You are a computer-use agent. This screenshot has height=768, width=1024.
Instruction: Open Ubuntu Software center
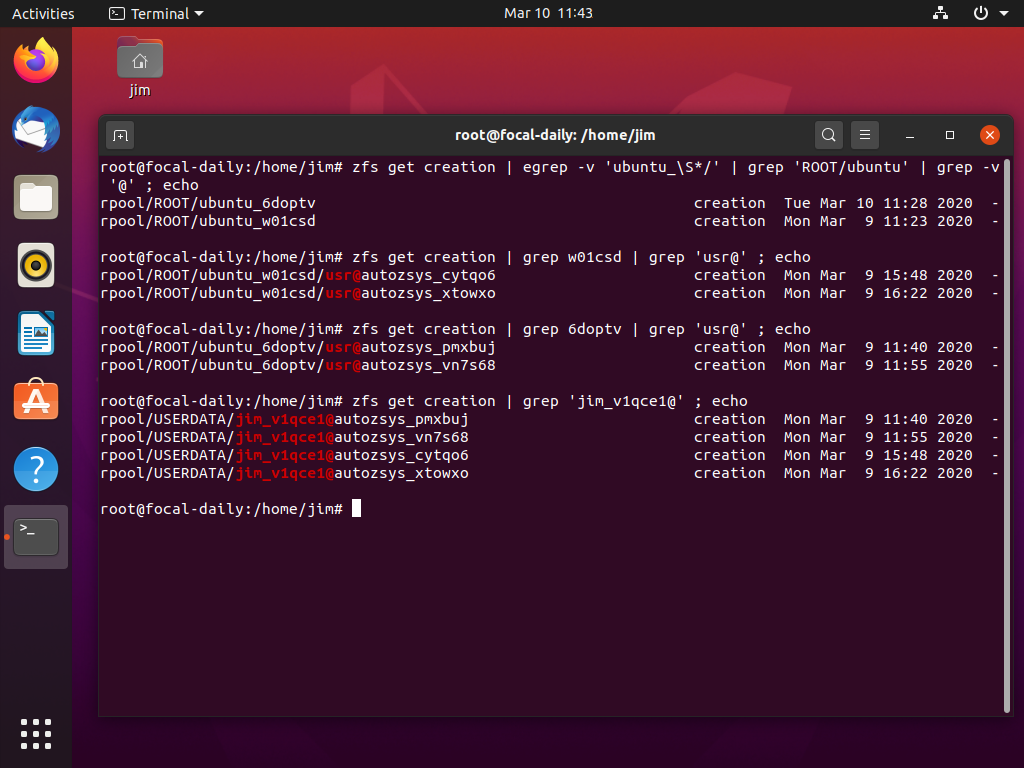click(35, 400)
